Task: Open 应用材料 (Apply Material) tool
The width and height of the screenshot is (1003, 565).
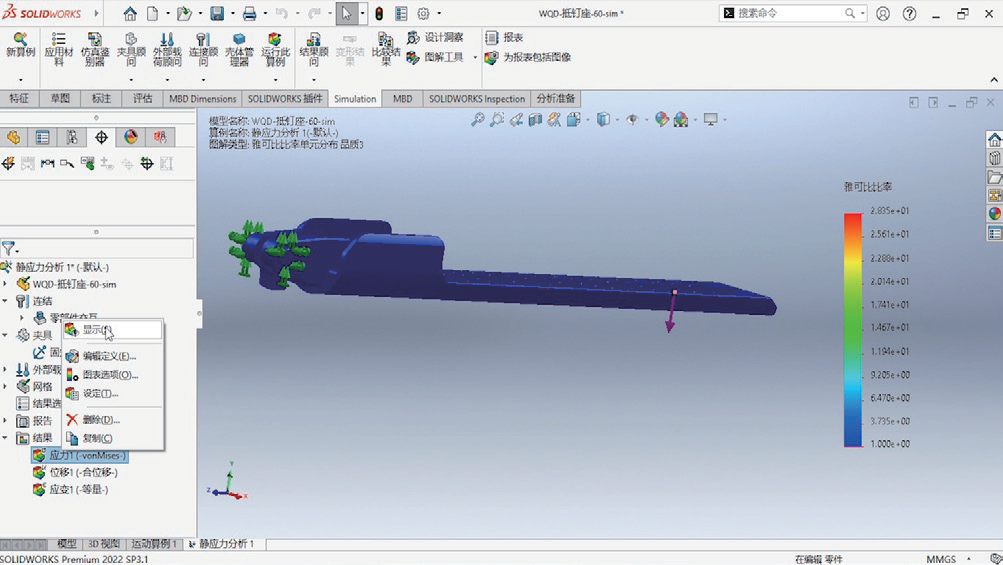Action: click(58, 46)
